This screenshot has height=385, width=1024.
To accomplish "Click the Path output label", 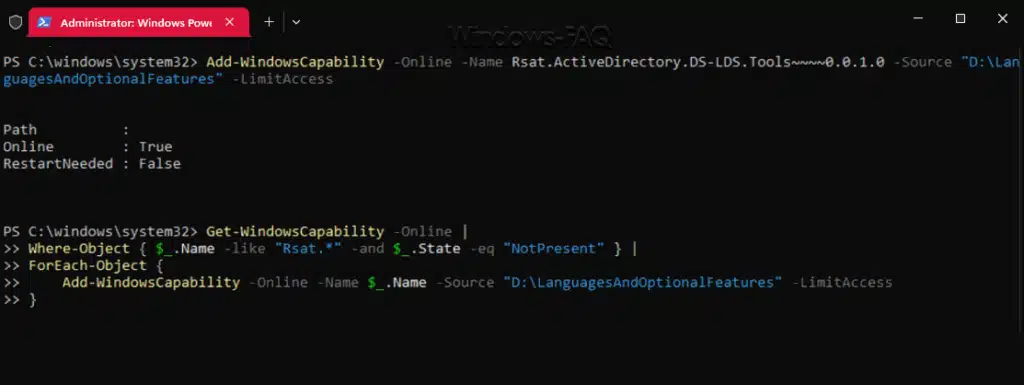I will pyautogui.click(x=20, y=130).
